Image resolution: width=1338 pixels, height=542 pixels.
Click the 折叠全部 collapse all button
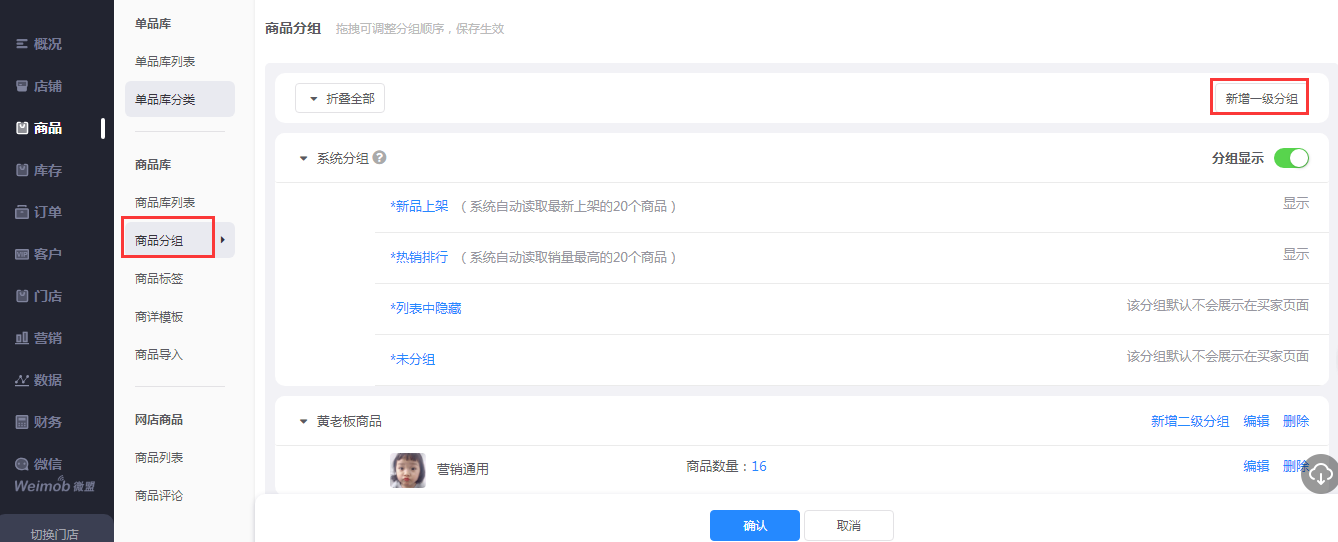tap(340, 98)
